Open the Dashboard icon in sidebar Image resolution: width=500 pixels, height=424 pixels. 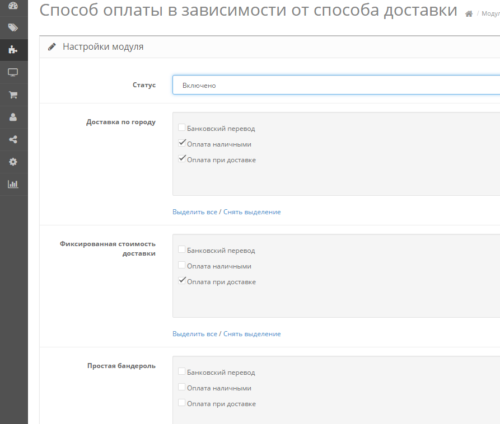(x=13, y=5)
